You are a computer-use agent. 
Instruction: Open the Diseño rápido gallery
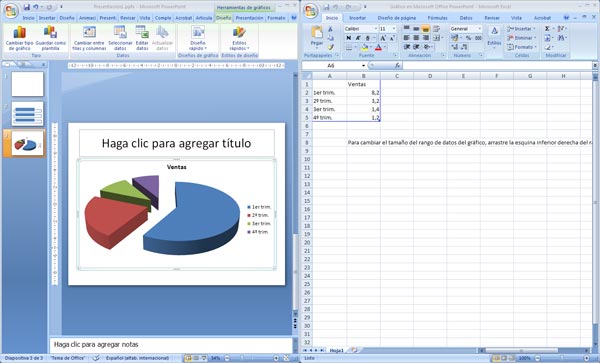click(198, 38)
